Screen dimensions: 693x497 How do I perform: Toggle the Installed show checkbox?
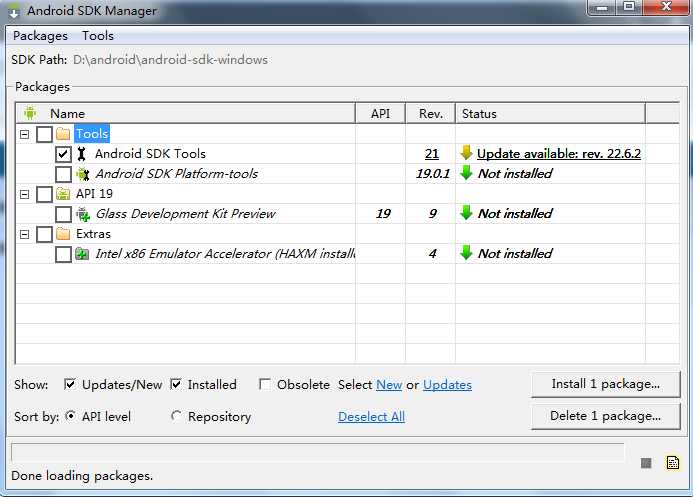[x=175, y=384]
